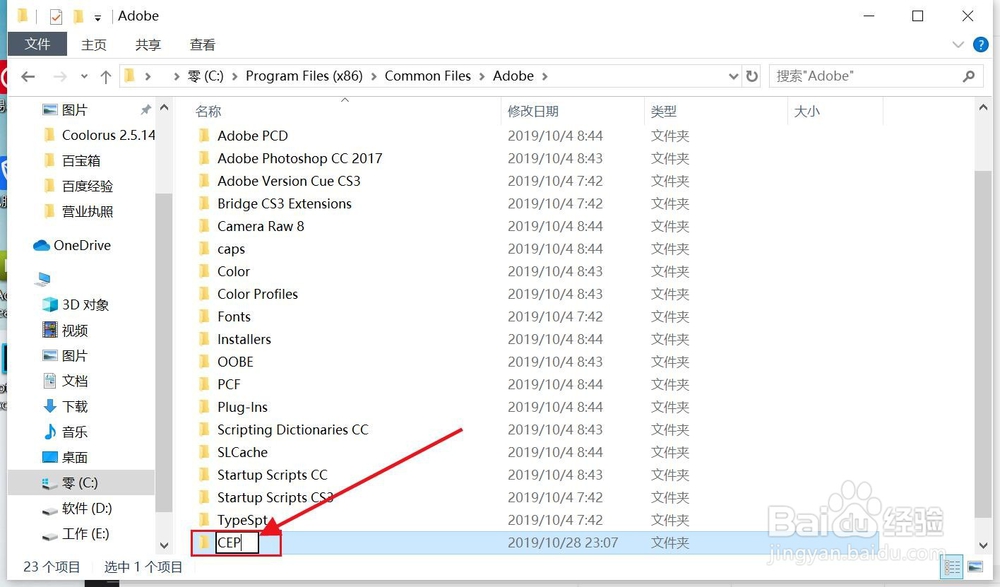Open the 主页 ribbon tab
The image size is (1000, 587).
94,45
